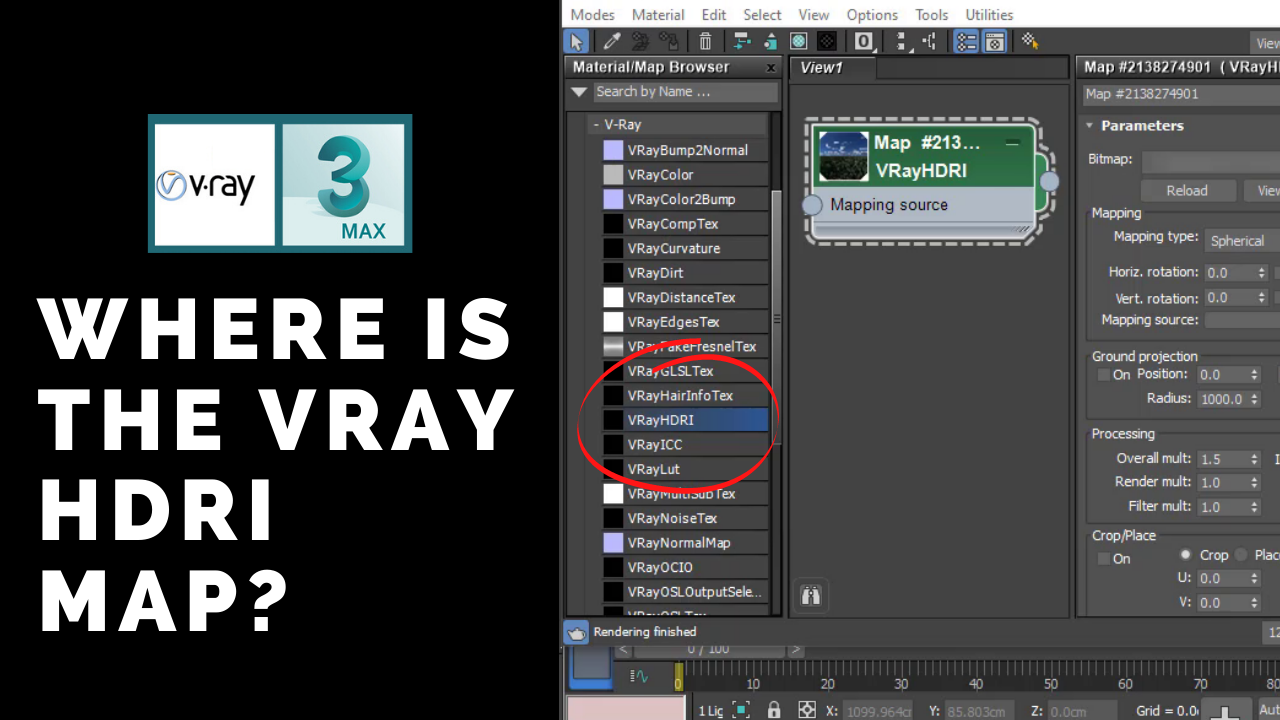Select VRayColor in the map list

[x=685, y=175]
